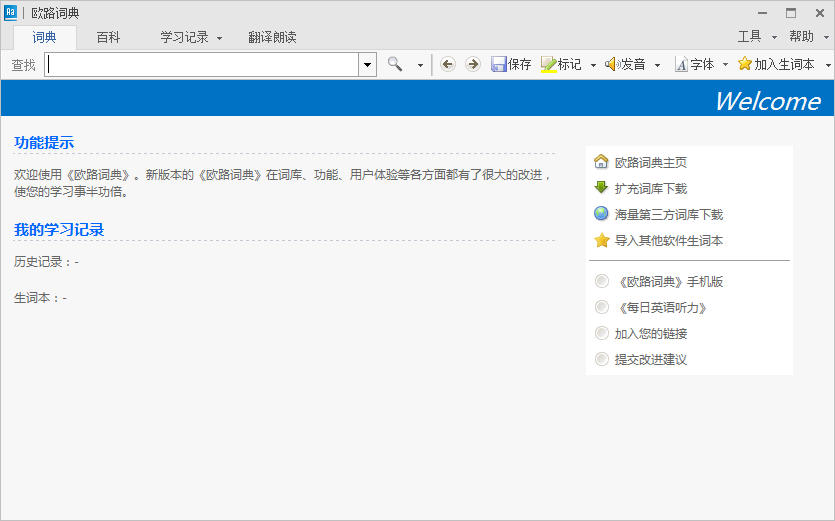Switch to the 翻译朗读 tab
The image size is (835, 521).
click(272, 37)
